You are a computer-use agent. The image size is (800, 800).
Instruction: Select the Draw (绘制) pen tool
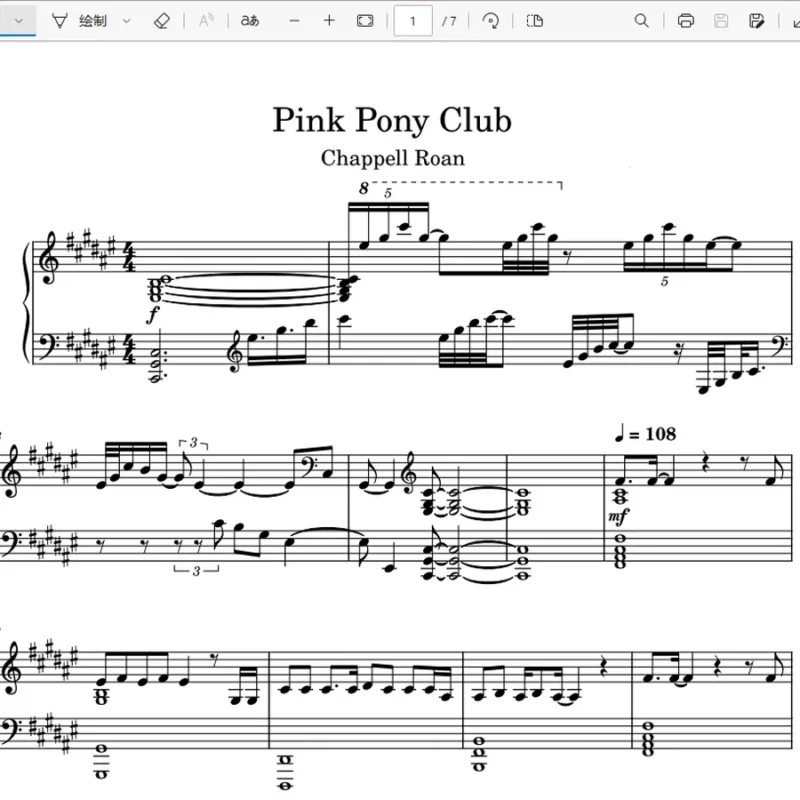[x=79, y=21]
